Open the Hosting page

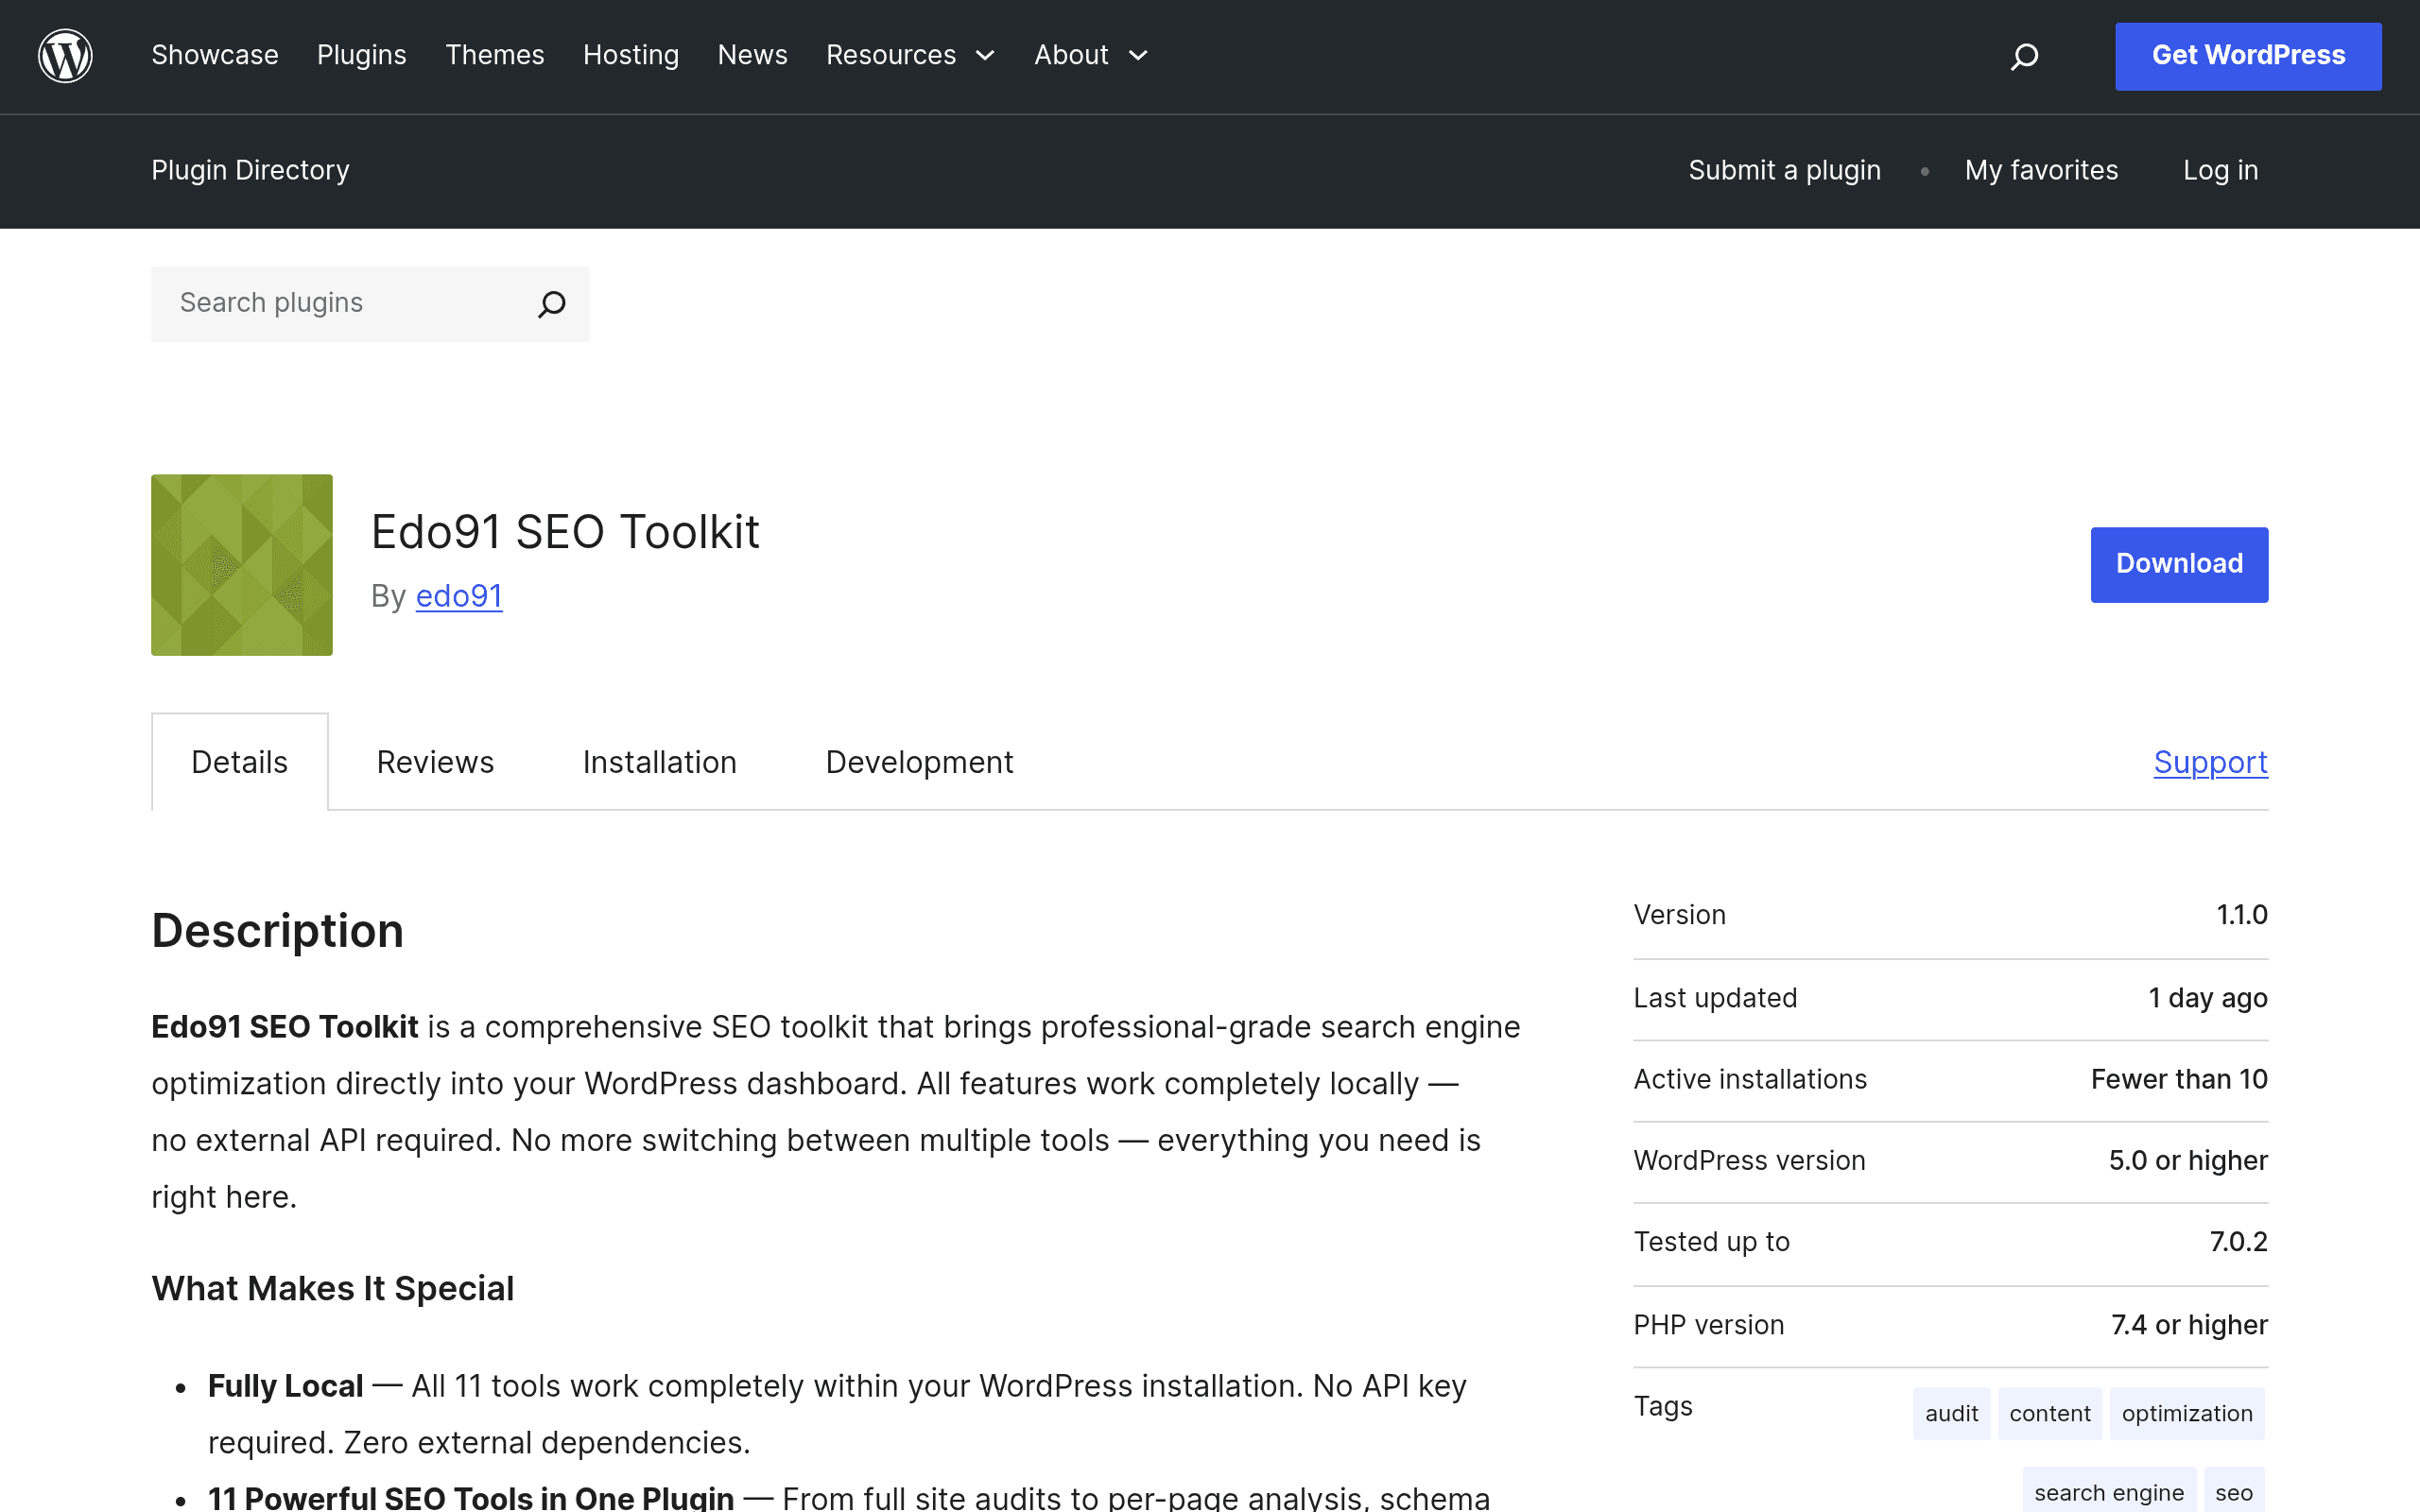click(x=631, y=55)
